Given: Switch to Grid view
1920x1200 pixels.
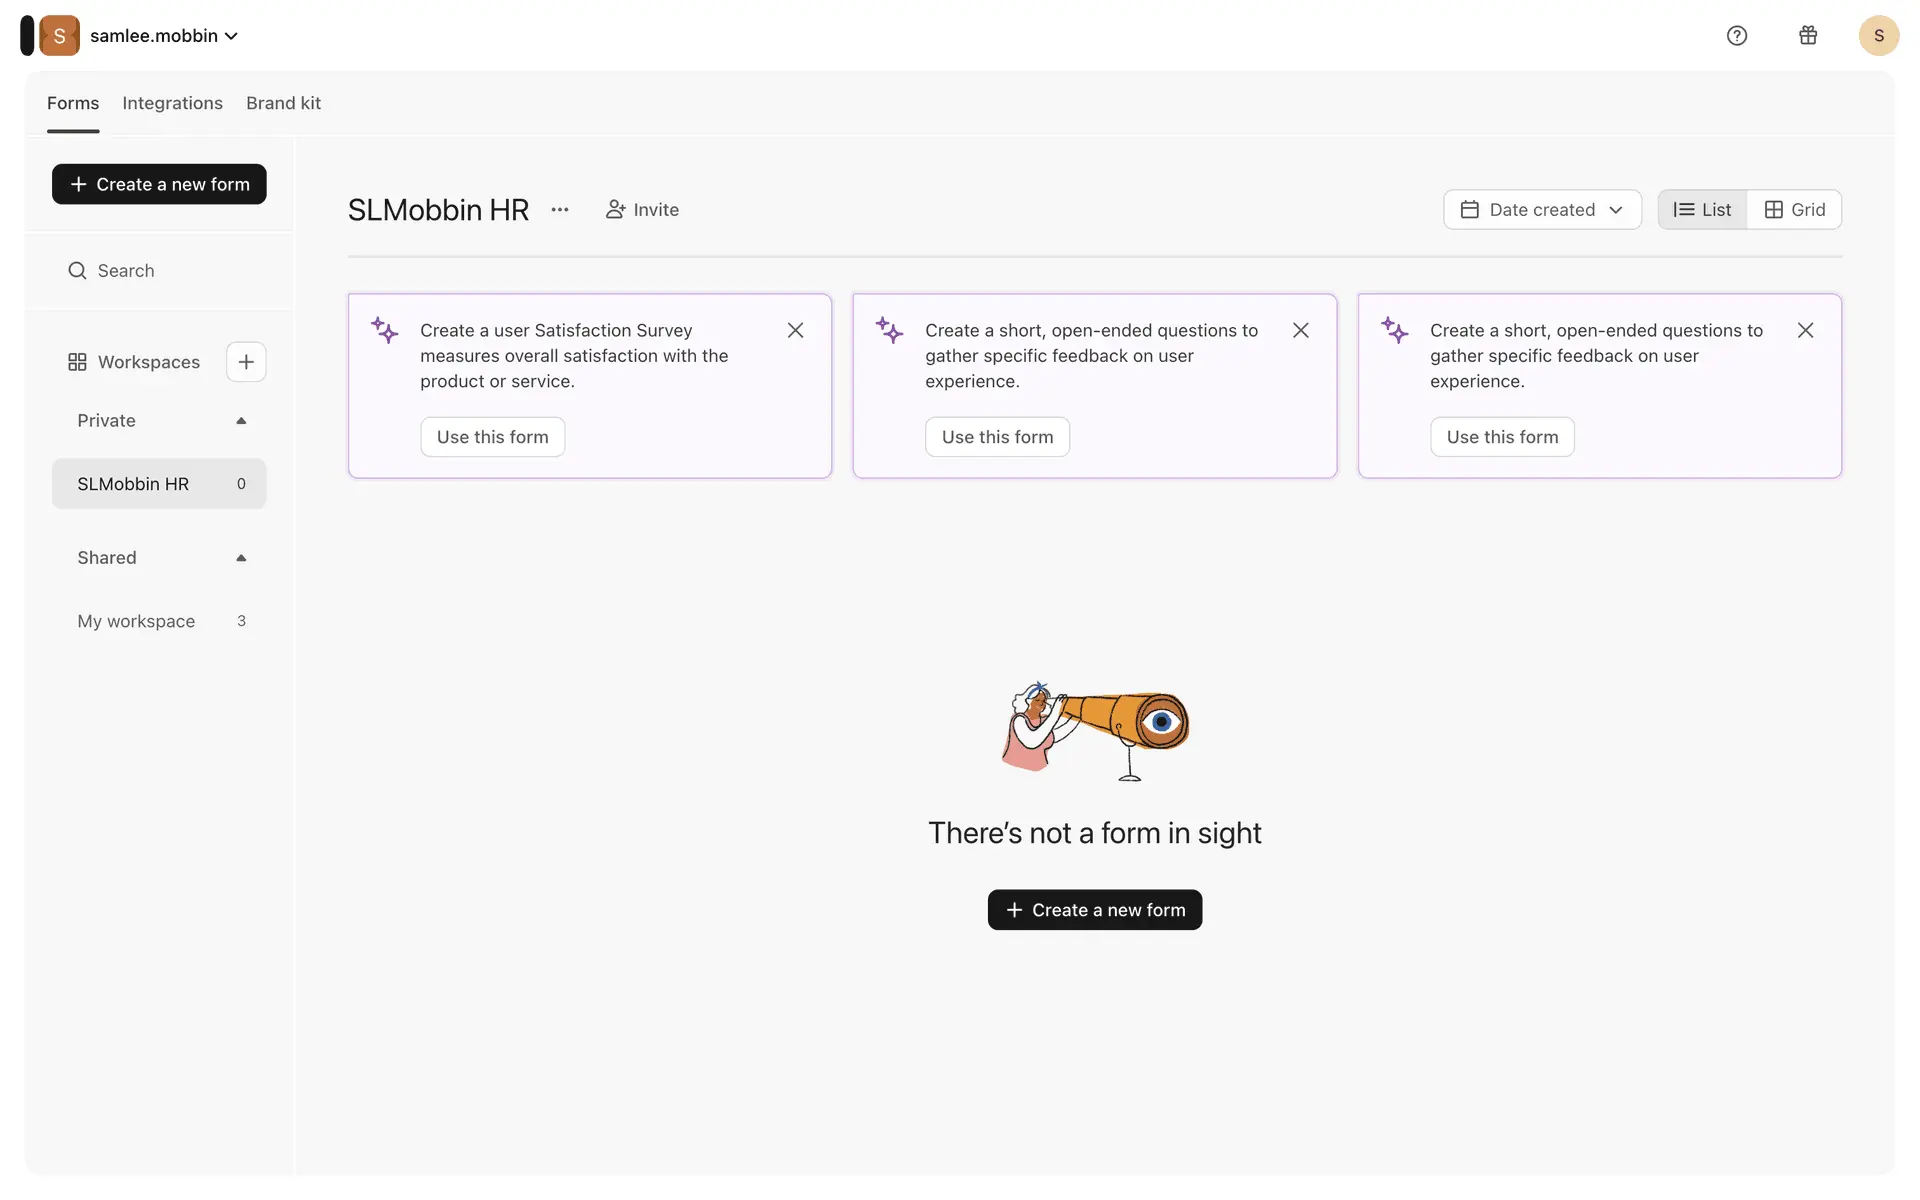Looking at the screenshot, I should 1795,210.
